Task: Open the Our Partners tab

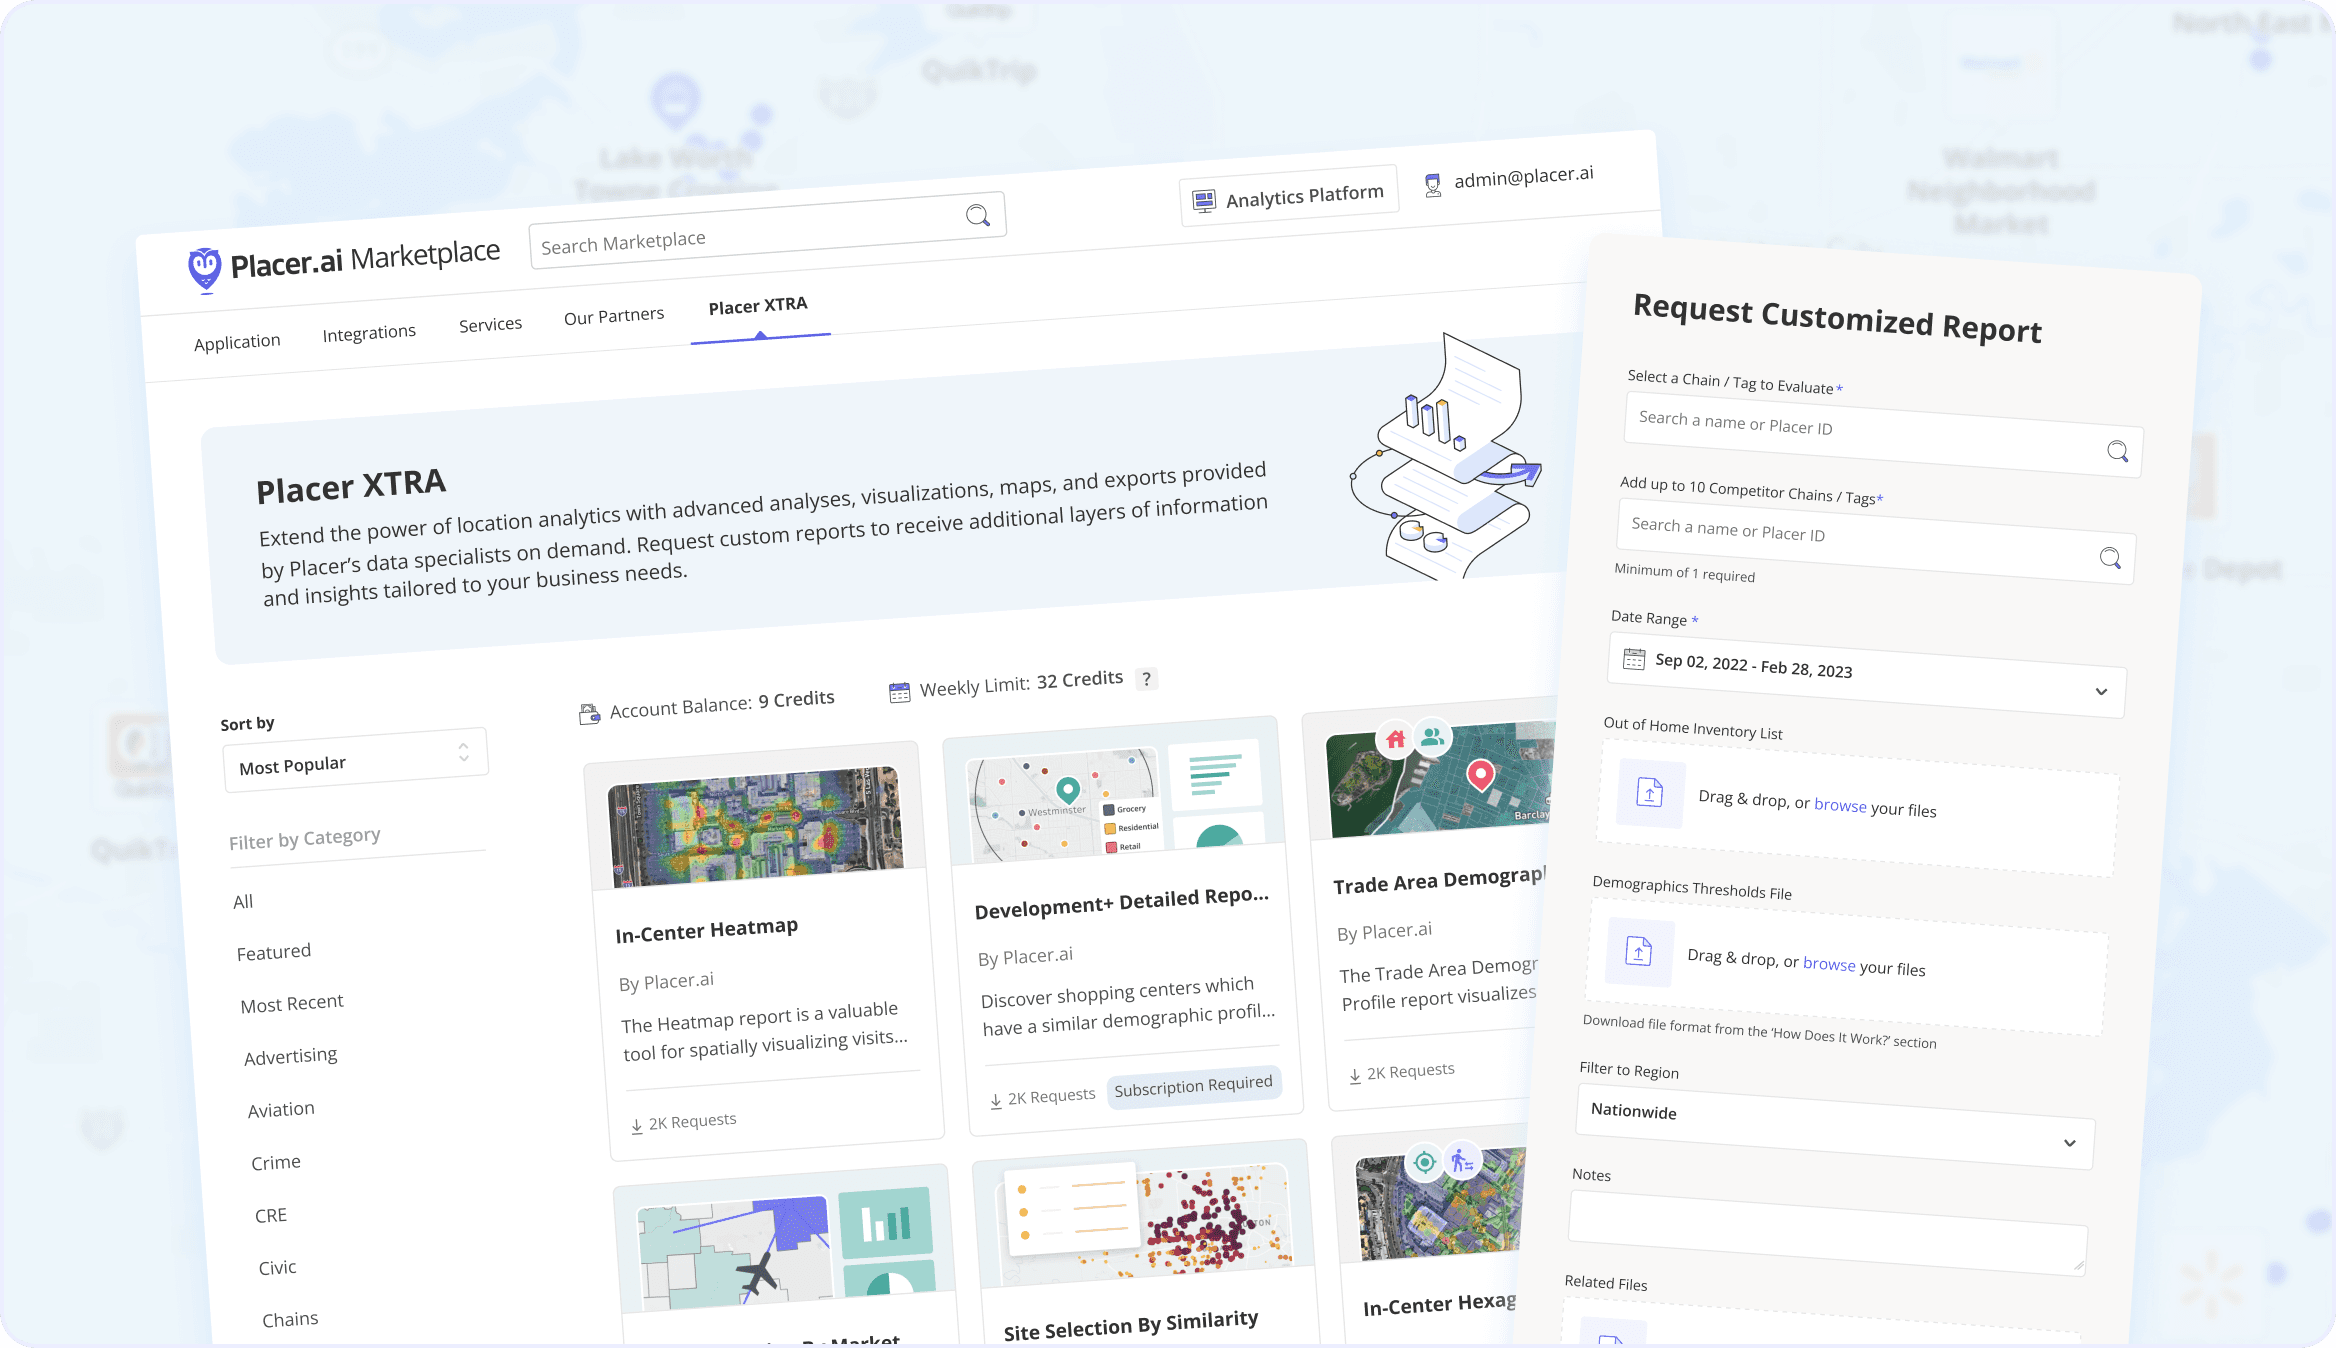Action: (x=614, y=316)
